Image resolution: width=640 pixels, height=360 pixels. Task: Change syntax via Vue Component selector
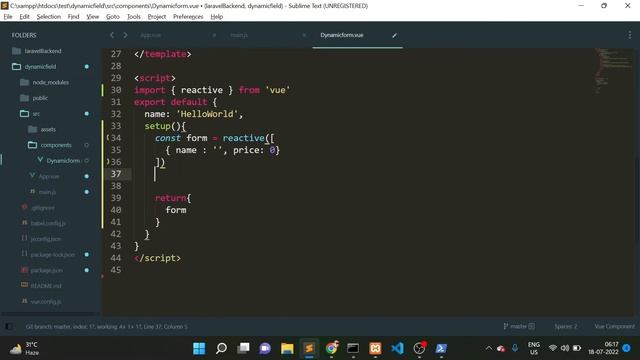click(614, 327)
